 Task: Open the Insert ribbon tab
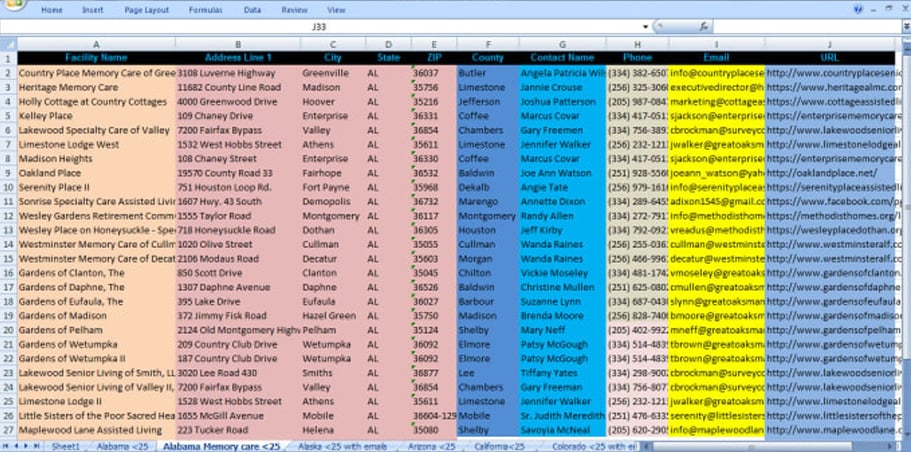pyautogui.click(x=92, y=10)
